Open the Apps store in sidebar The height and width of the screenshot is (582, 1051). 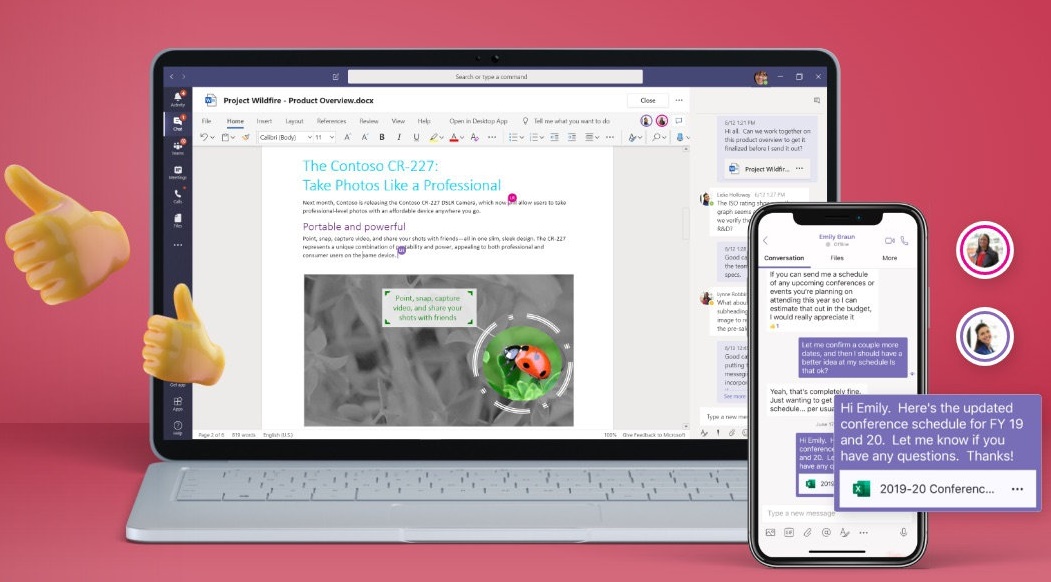point(178,403)
